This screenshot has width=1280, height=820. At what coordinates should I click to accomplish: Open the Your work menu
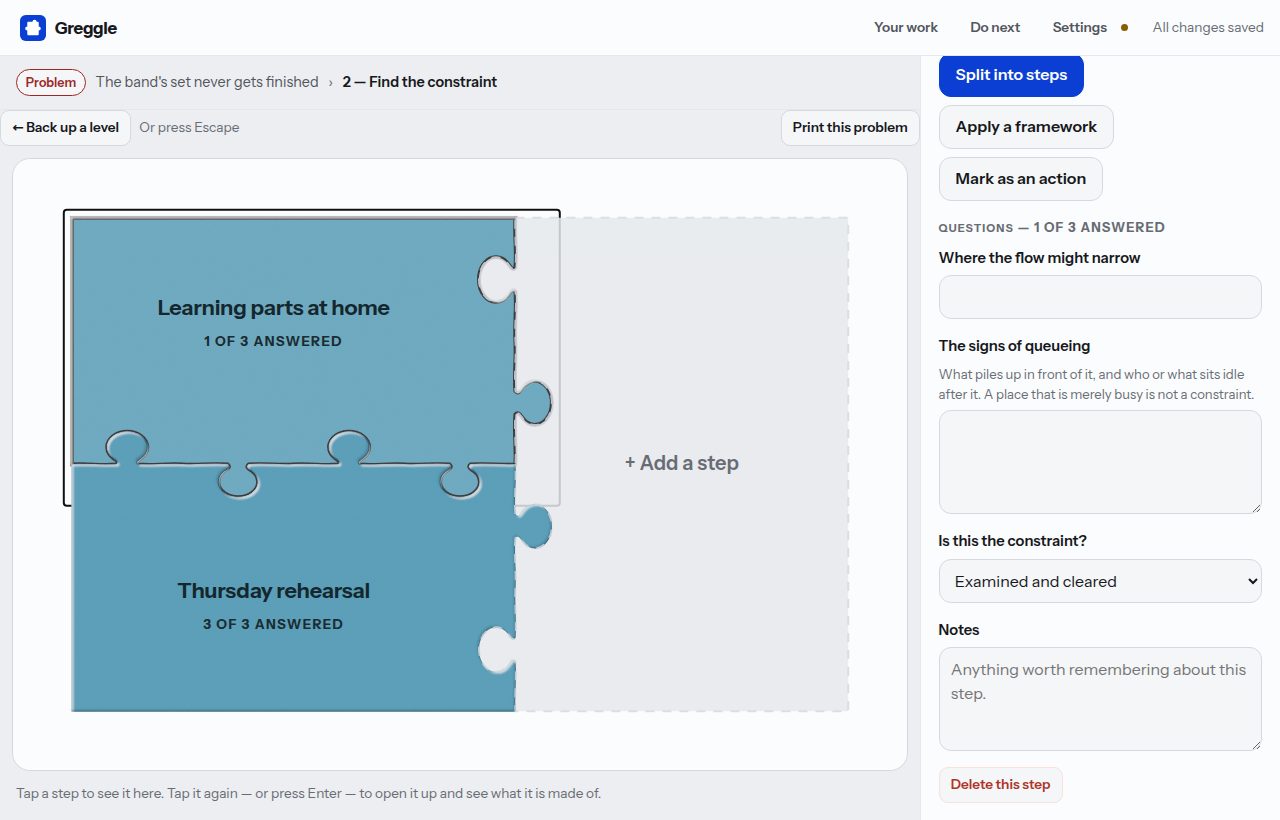[906, 28]
